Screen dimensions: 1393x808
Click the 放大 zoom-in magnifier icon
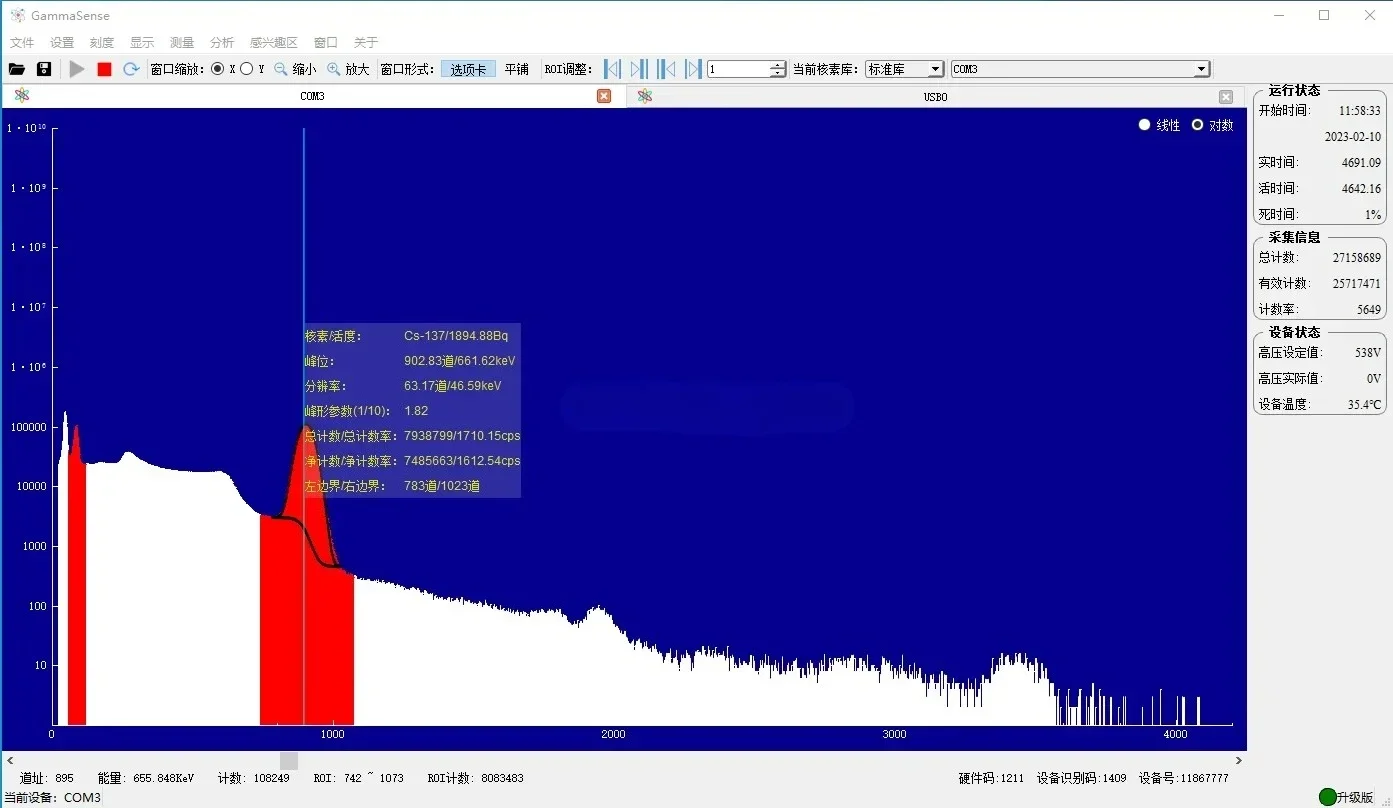pyautogui.click(x=334, y=69)
